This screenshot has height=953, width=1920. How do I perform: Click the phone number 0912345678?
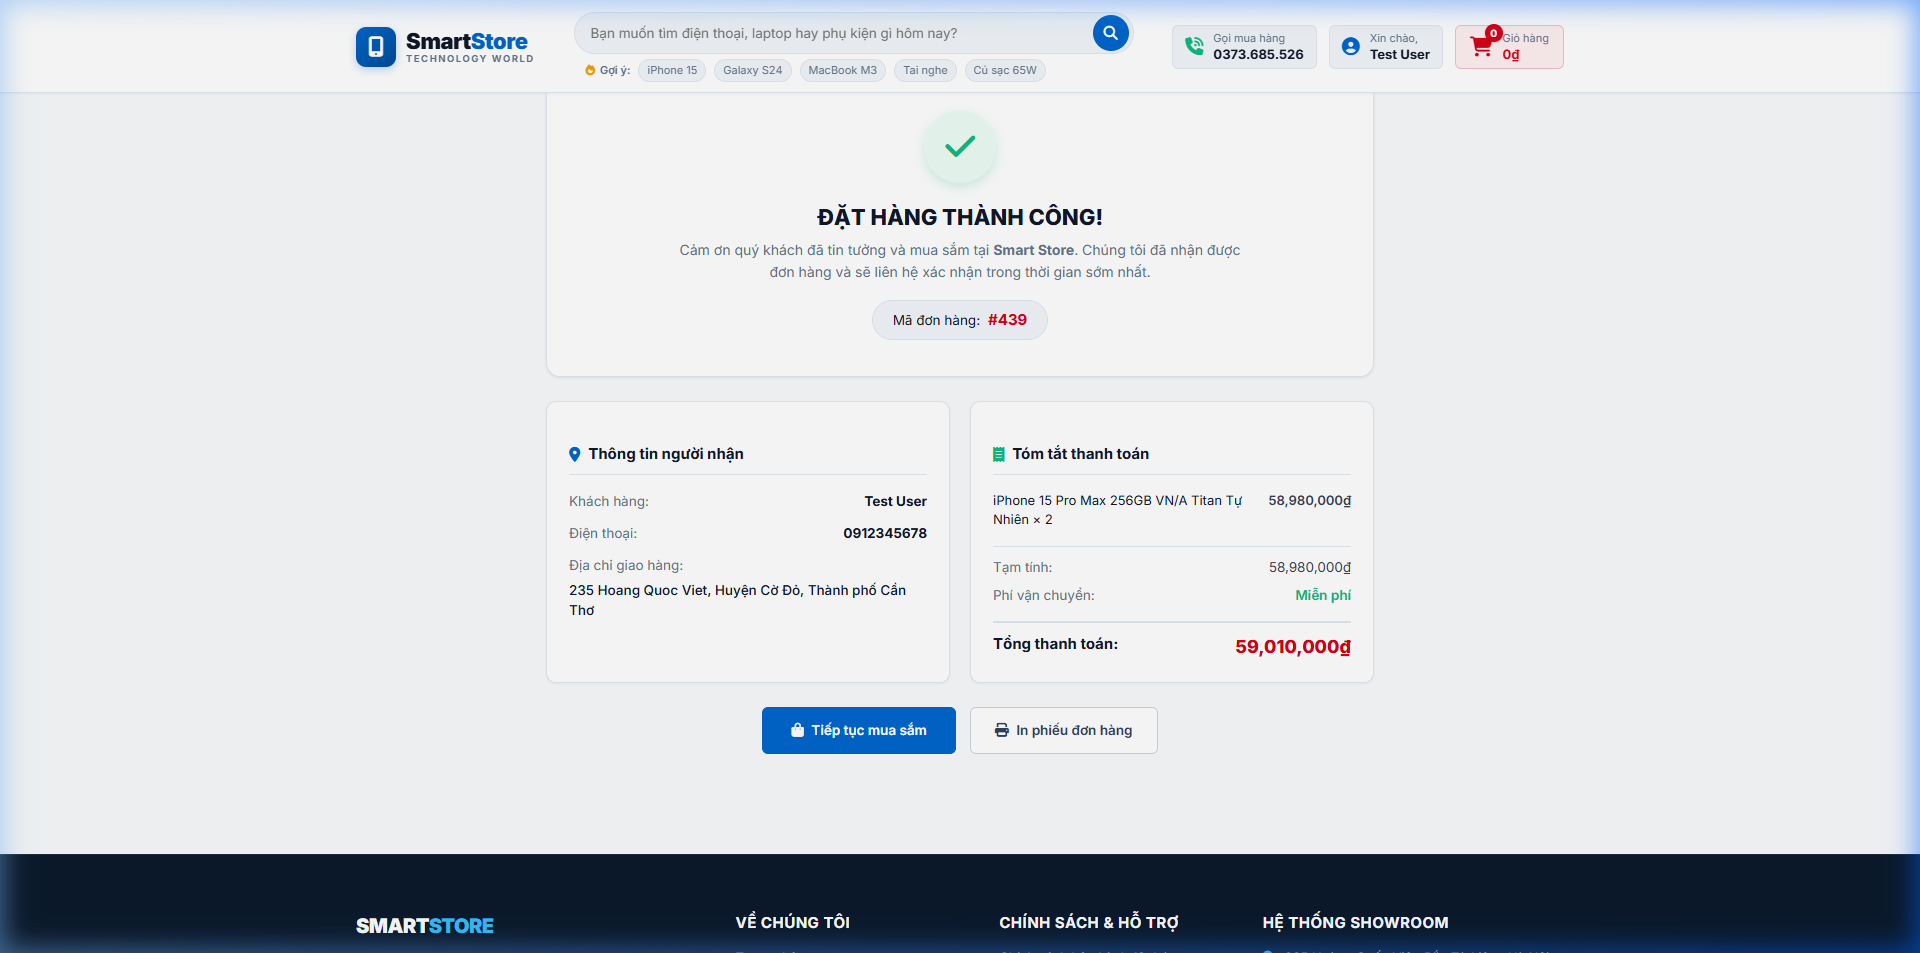[885, 533]
